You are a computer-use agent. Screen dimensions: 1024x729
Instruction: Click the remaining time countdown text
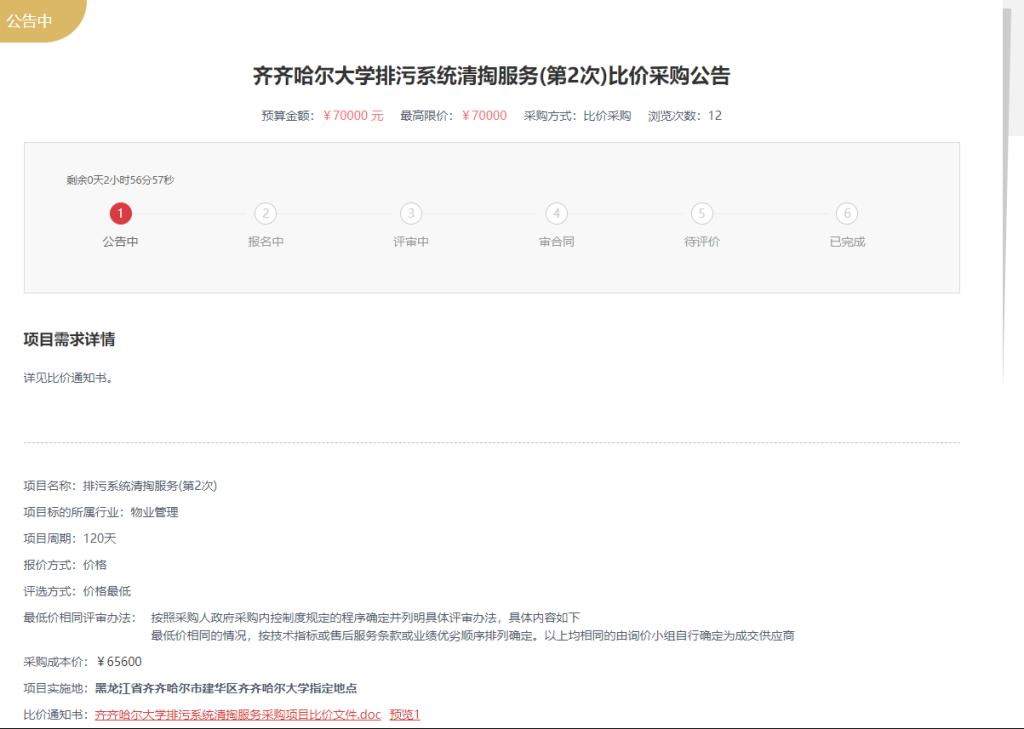point(120,180)
